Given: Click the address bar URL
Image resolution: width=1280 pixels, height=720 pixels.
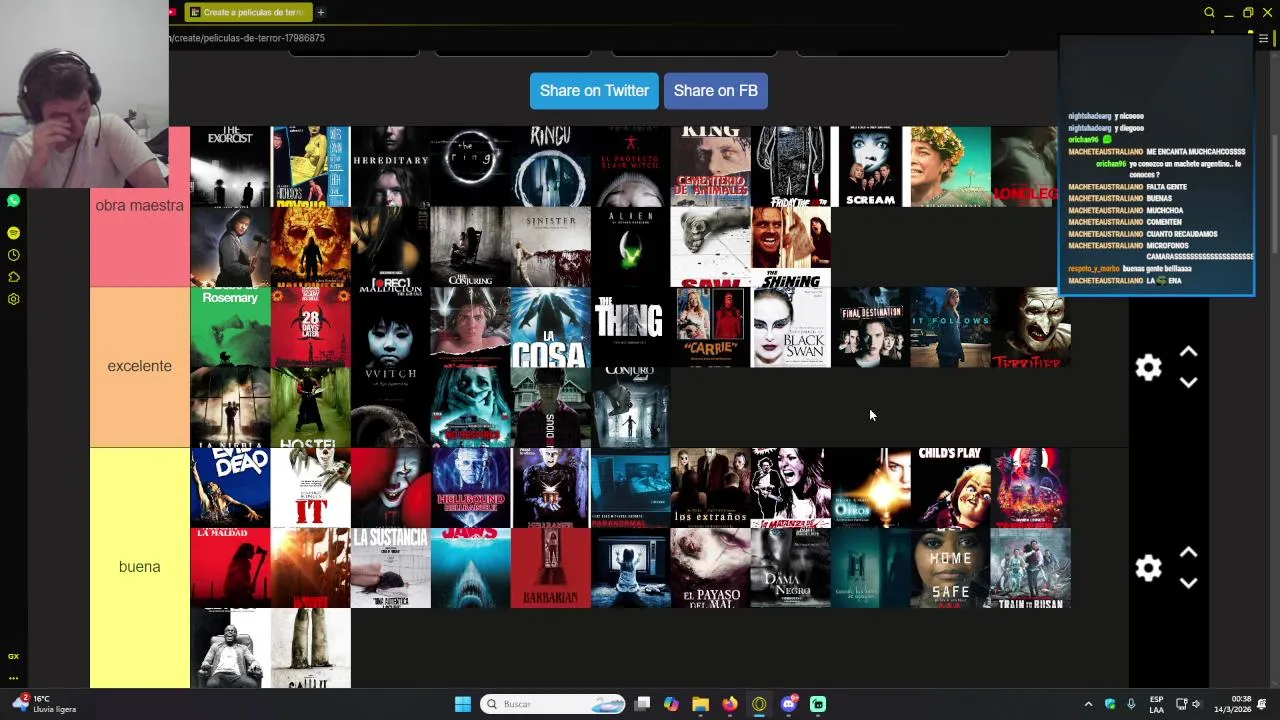Looking at the screenshot, I should pos(248,38).
